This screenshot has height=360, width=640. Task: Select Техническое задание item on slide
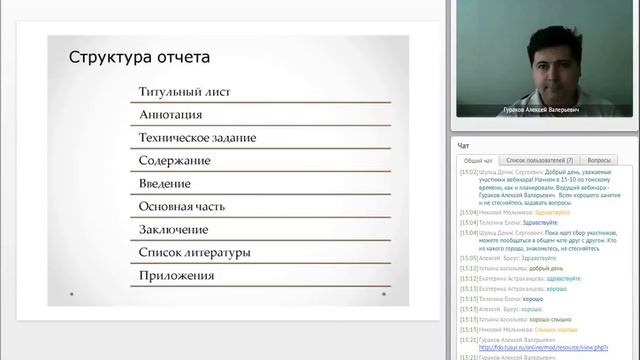coord(198,138)
